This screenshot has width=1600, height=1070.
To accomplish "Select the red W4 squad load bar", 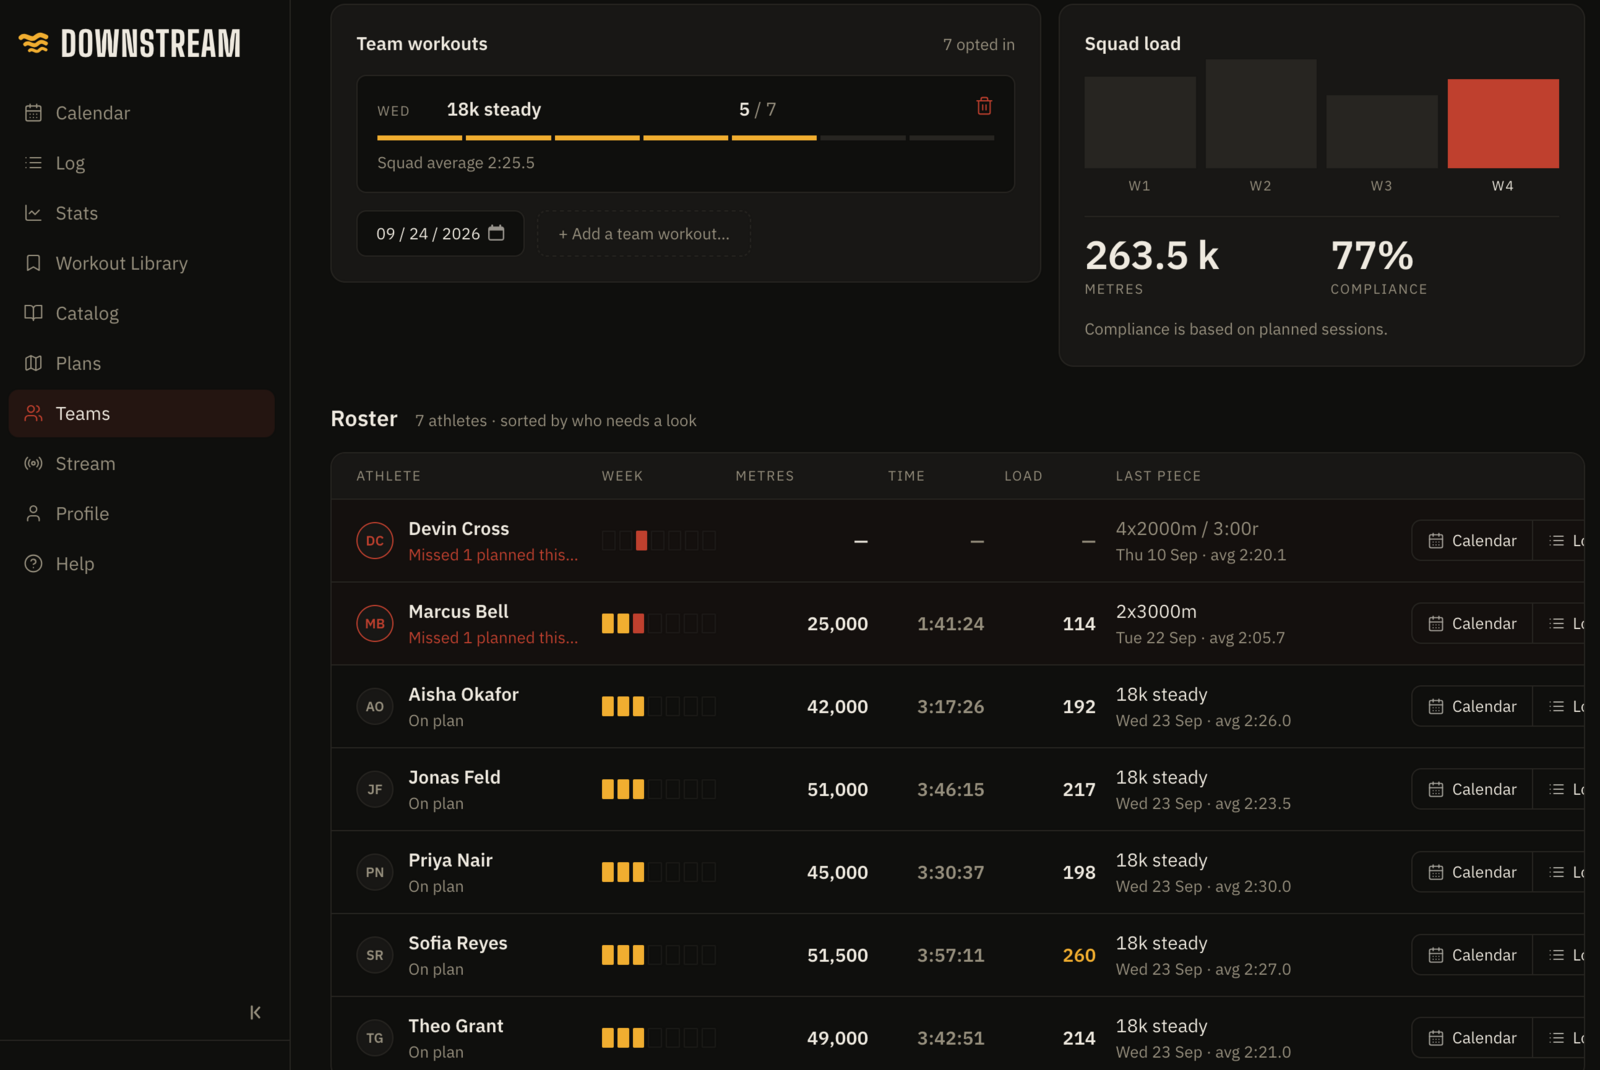I will point(1503,123).
